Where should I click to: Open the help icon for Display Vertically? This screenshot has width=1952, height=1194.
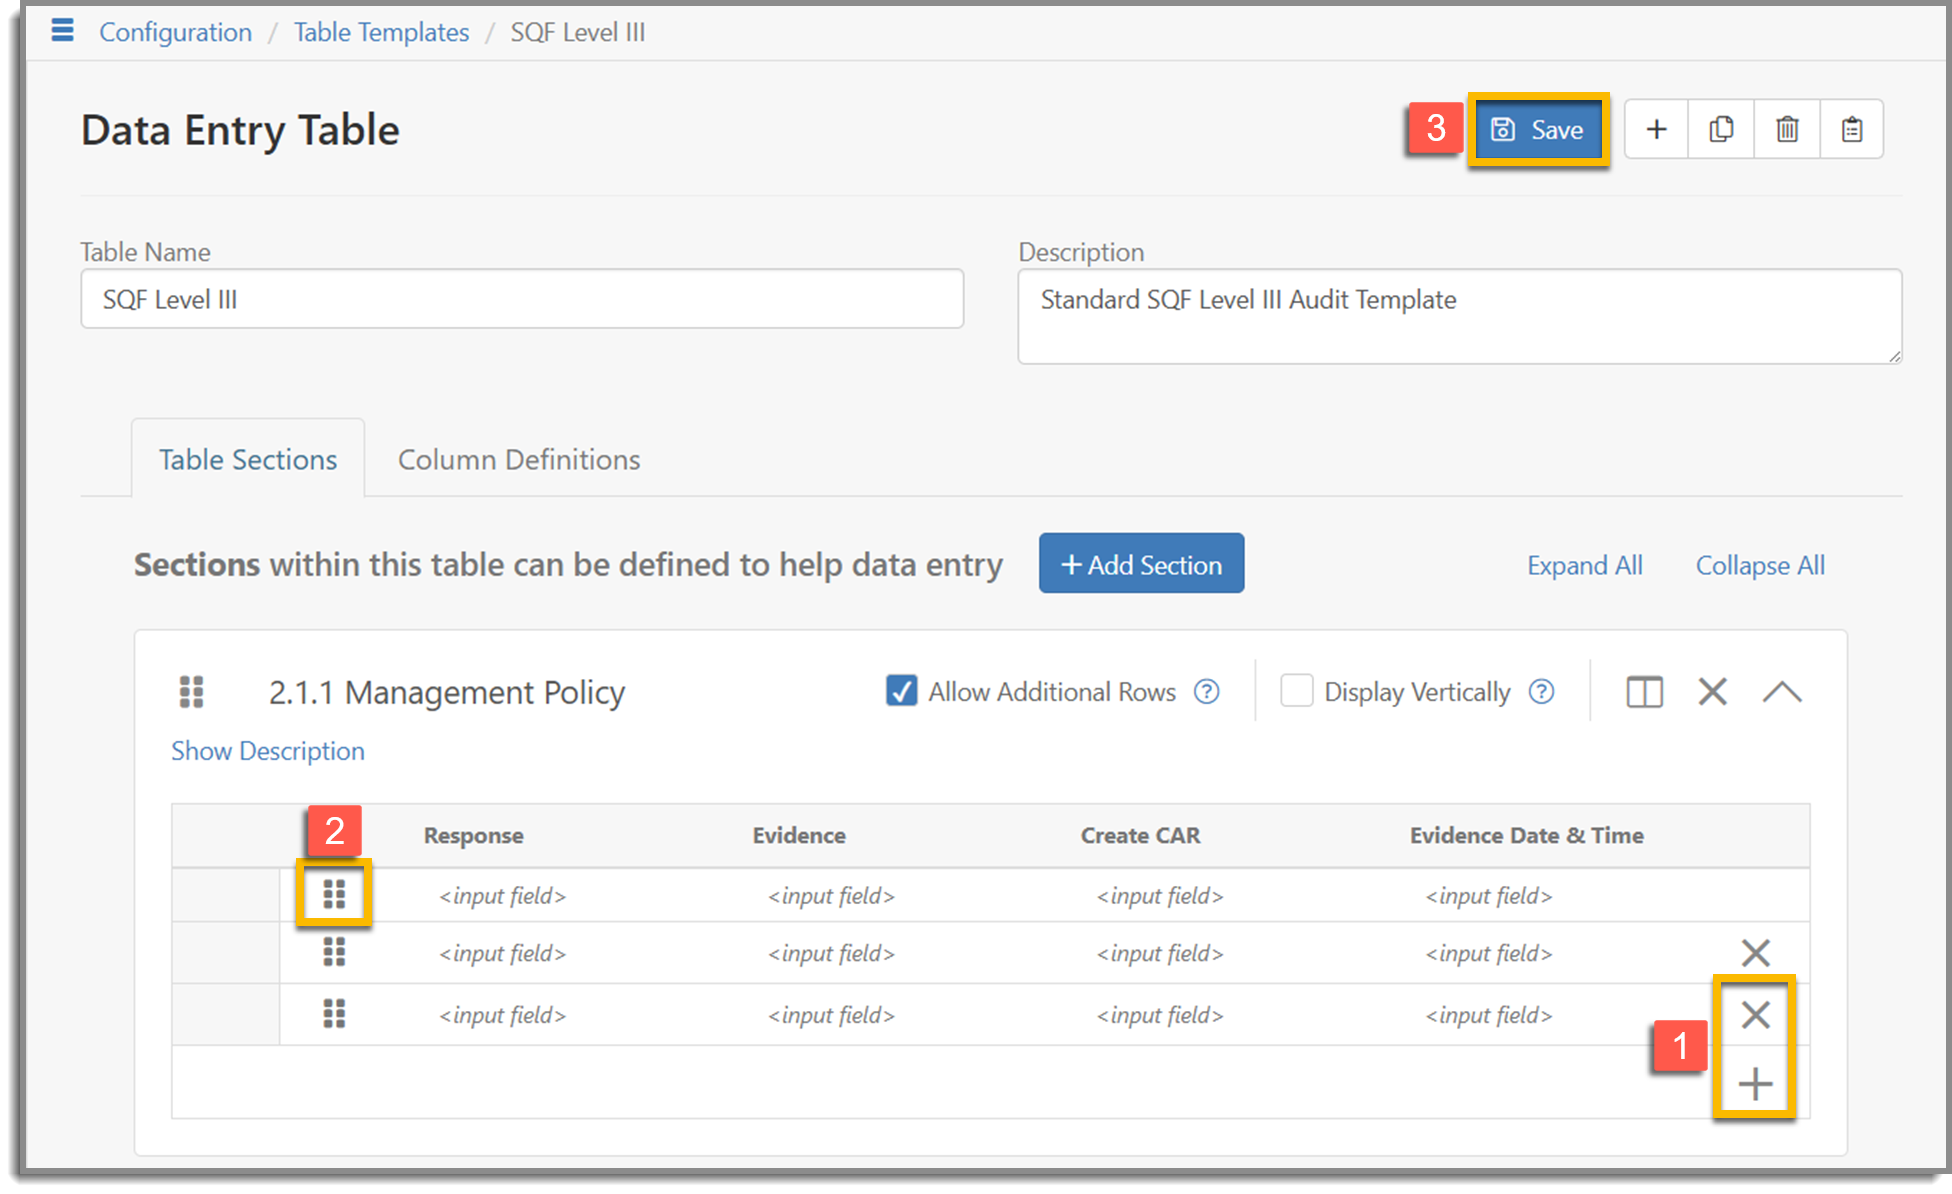[x=1542, y=691]
